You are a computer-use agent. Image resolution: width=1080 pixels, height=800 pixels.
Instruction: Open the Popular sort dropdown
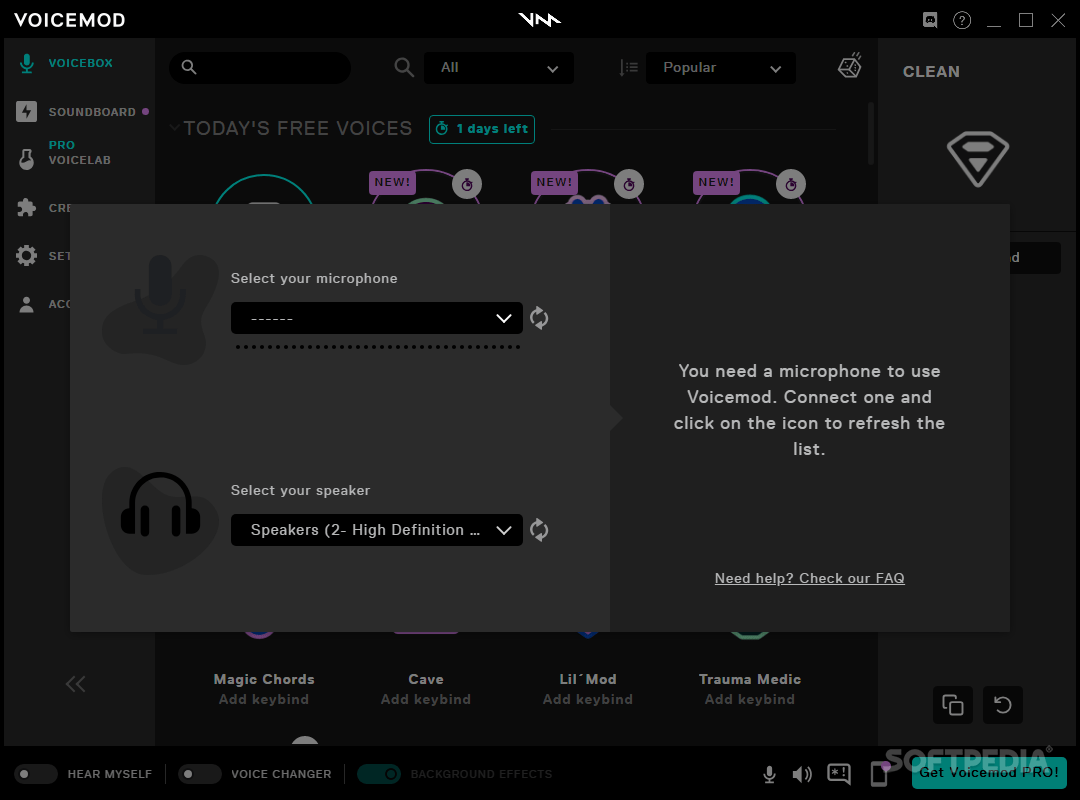click(720, 68)
